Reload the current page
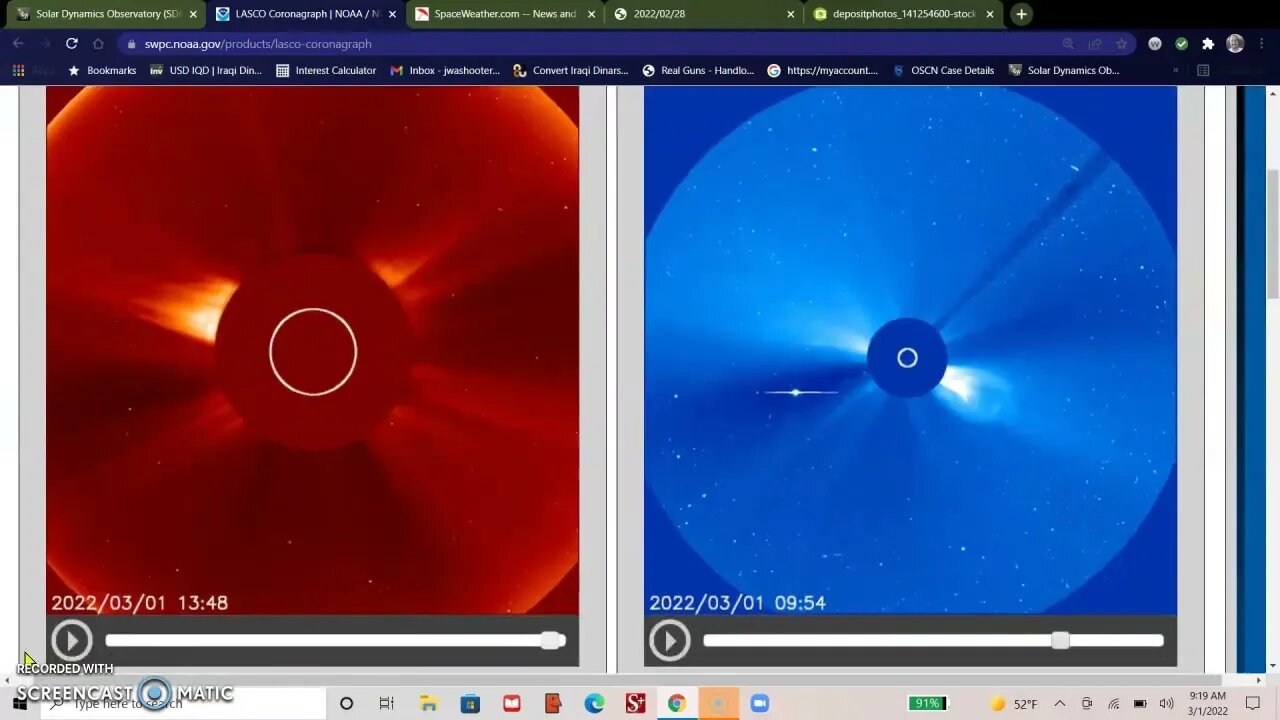This screenshot has width=1280, height=720. coord(71,44)
